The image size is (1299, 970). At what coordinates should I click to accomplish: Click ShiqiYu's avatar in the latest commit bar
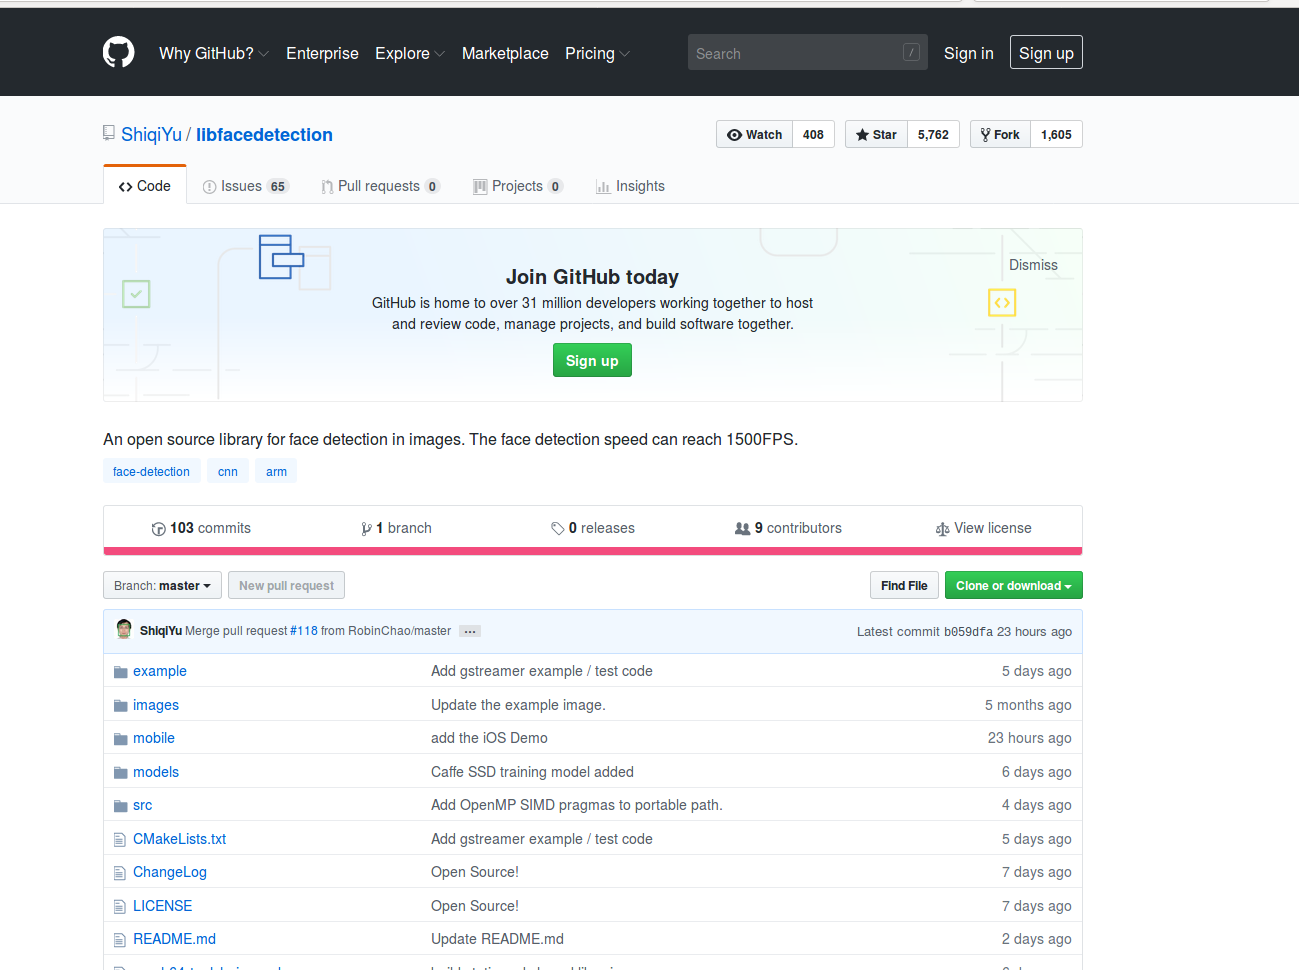[124, 629]
